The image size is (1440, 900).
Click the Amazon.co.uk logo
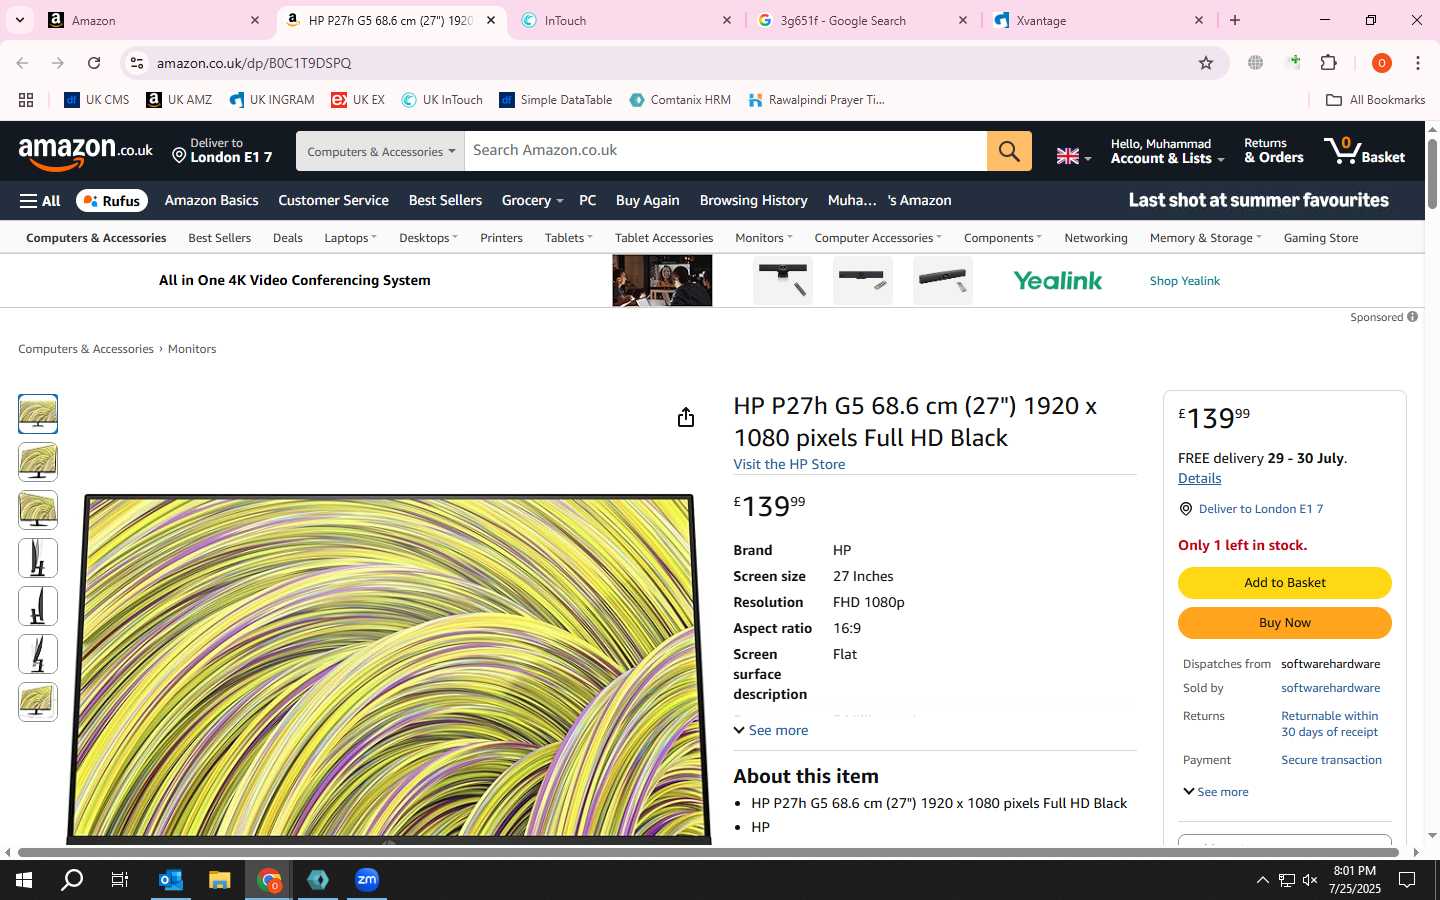(86, 152)
